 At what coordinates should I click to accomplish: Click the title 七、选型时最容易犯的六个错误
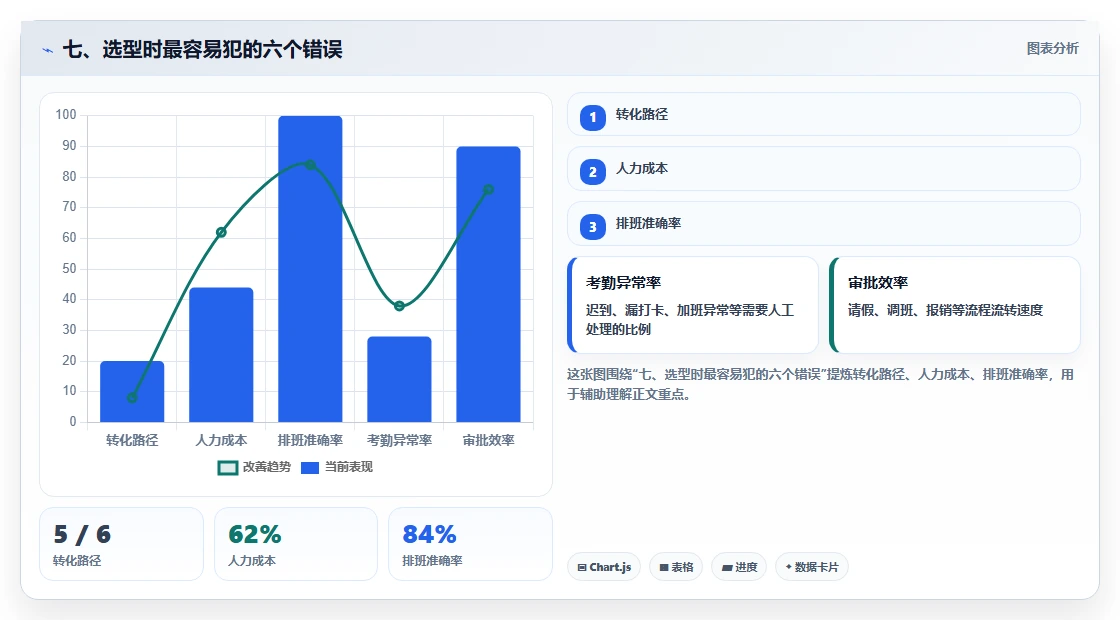point(203,49)
